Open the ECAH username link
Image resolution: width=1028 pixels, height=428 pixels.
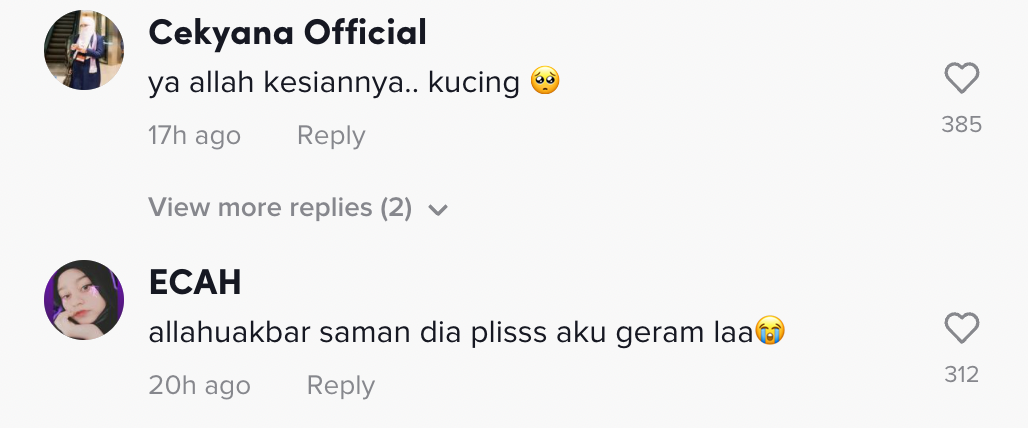coord(194,283)
